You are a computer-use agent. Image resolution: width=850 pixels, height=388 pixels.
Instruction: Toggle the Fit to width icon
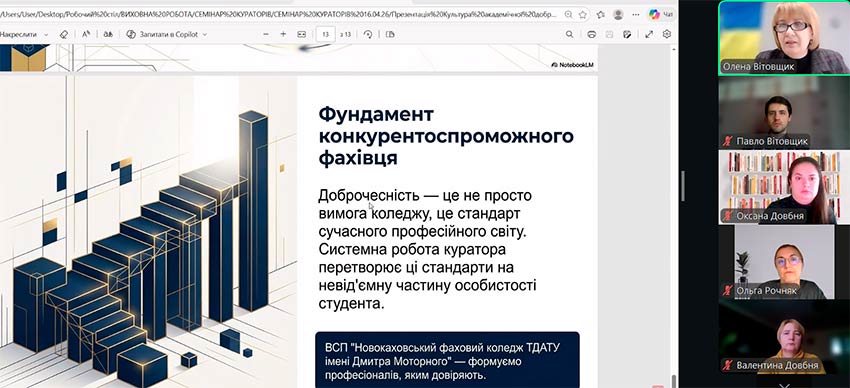point(301,34)
